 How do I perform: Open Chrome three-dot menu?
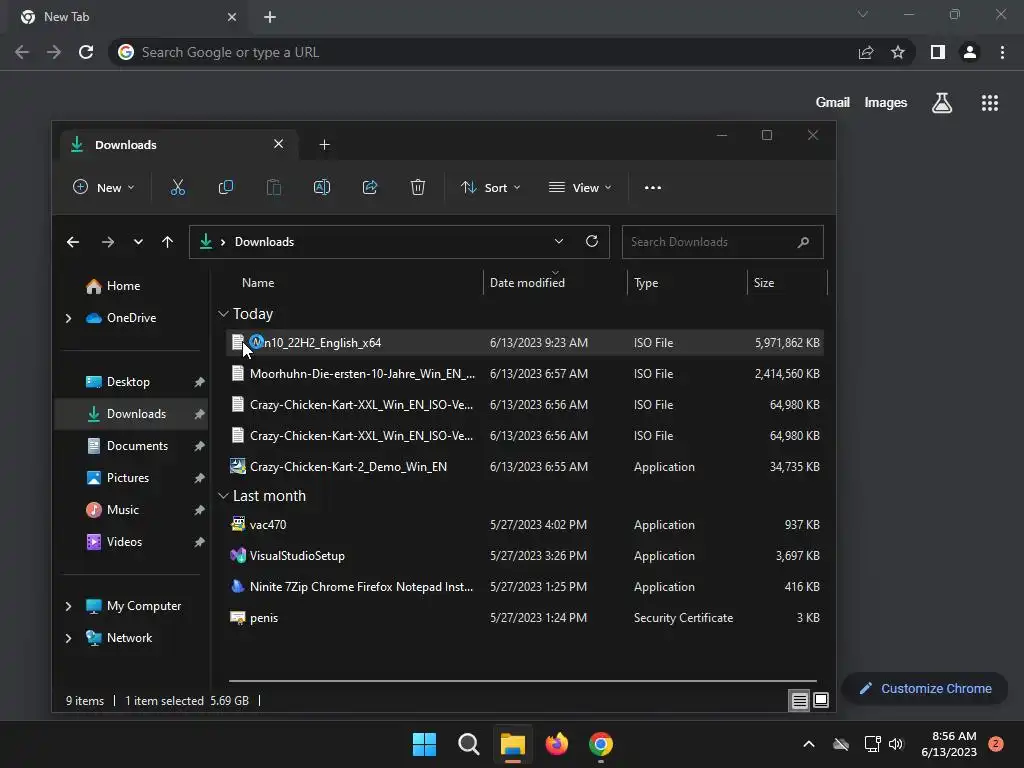tap(1002, 52)
